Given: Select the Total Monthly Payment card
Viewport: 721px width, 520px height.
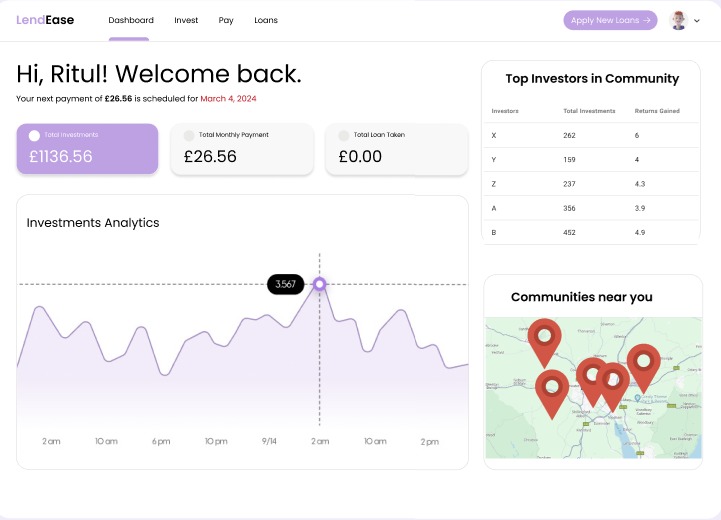Looking at the screenshot, I should point(242,149).
